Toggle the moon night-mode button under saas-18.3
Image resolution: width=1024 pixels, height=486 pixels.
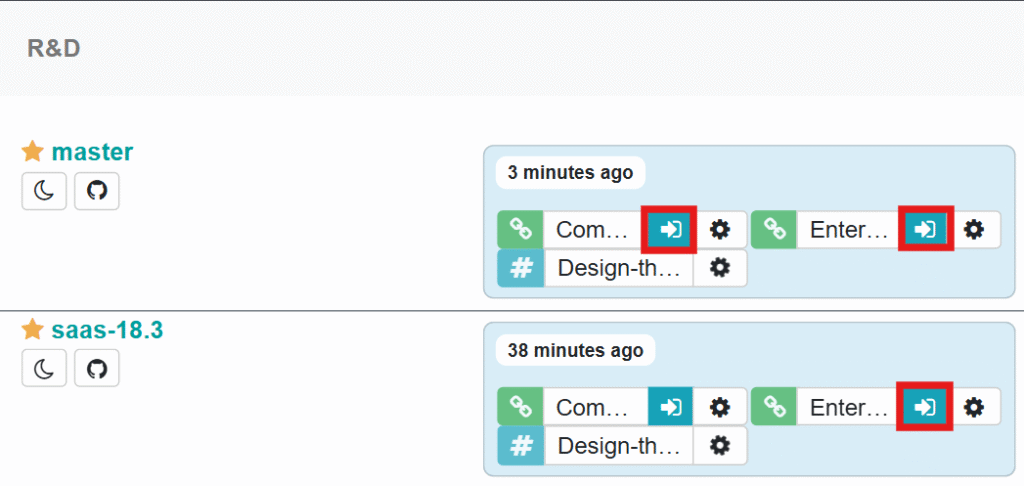[44, 368]
